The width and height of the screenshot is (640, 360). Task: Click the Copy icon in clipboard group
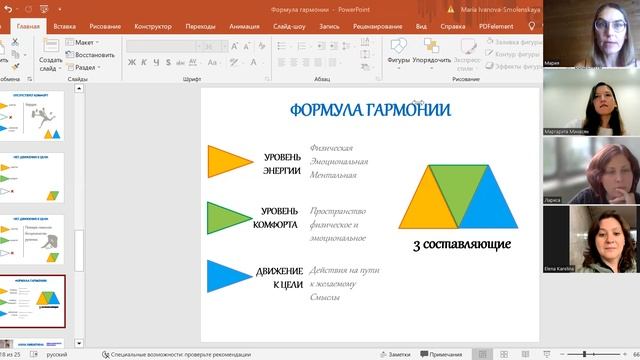pos(16,54)
